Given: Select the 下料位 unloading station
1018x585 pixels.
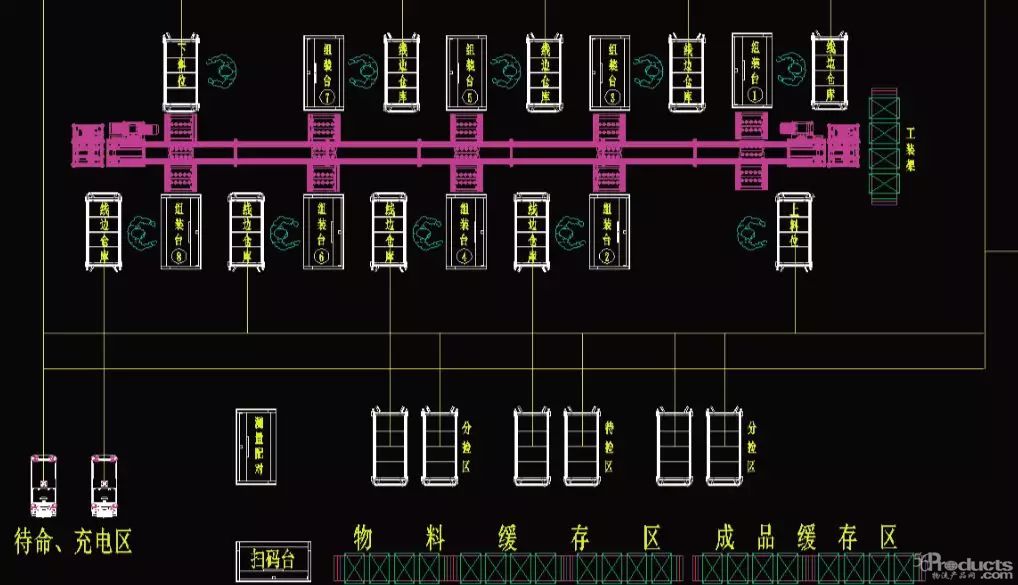Looking at the screenshot, I should (x=182, y=71).
